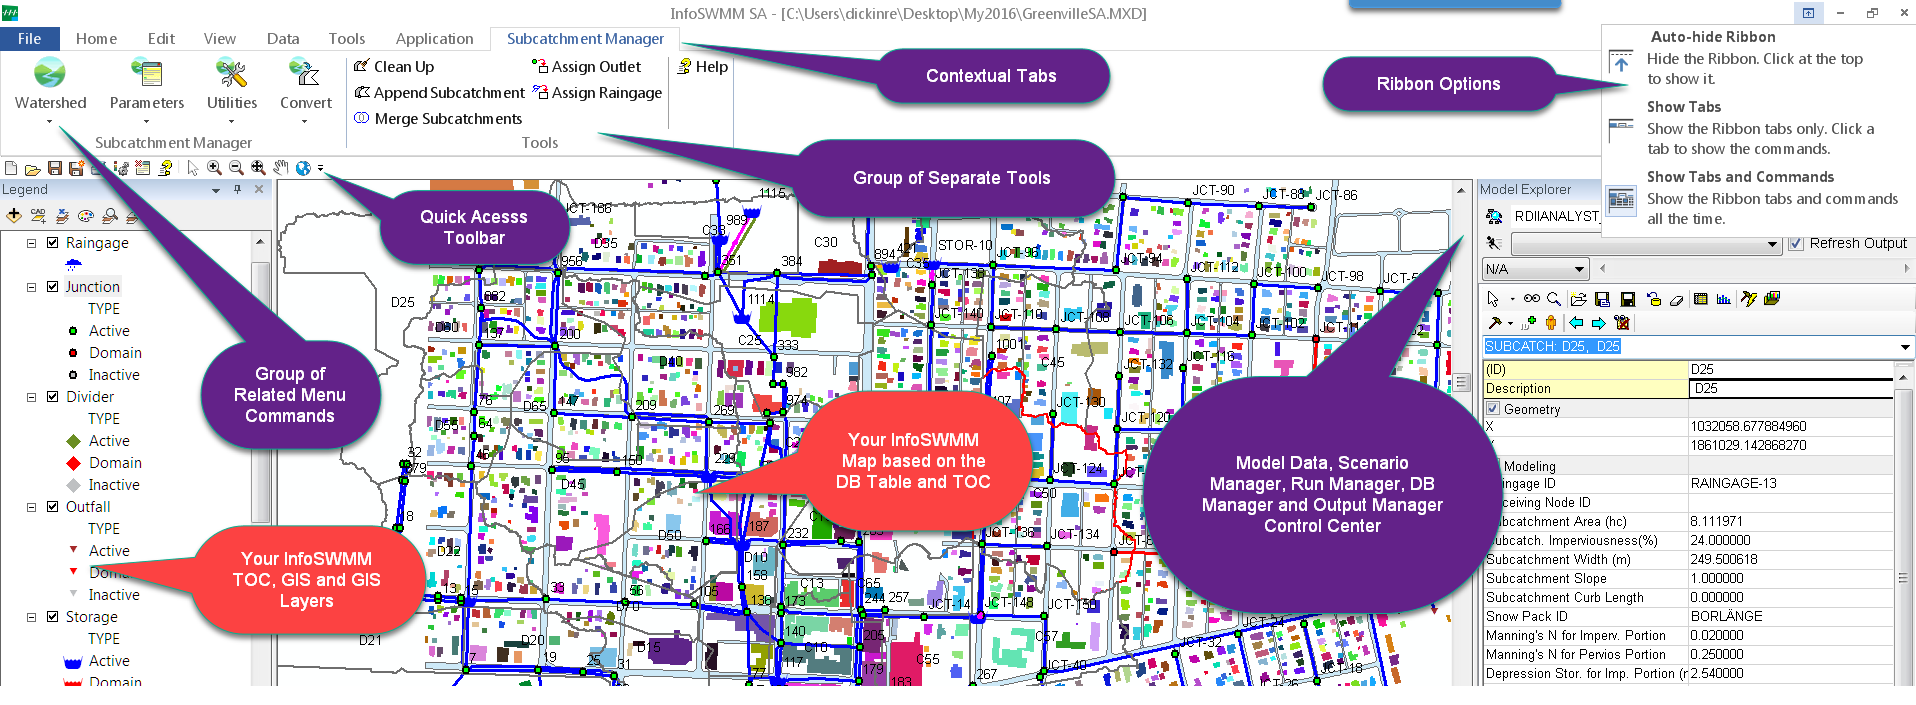Click the red Divider Domain diamond swatch
This screenshot has width=1916, height=705.
pos(73,462)
